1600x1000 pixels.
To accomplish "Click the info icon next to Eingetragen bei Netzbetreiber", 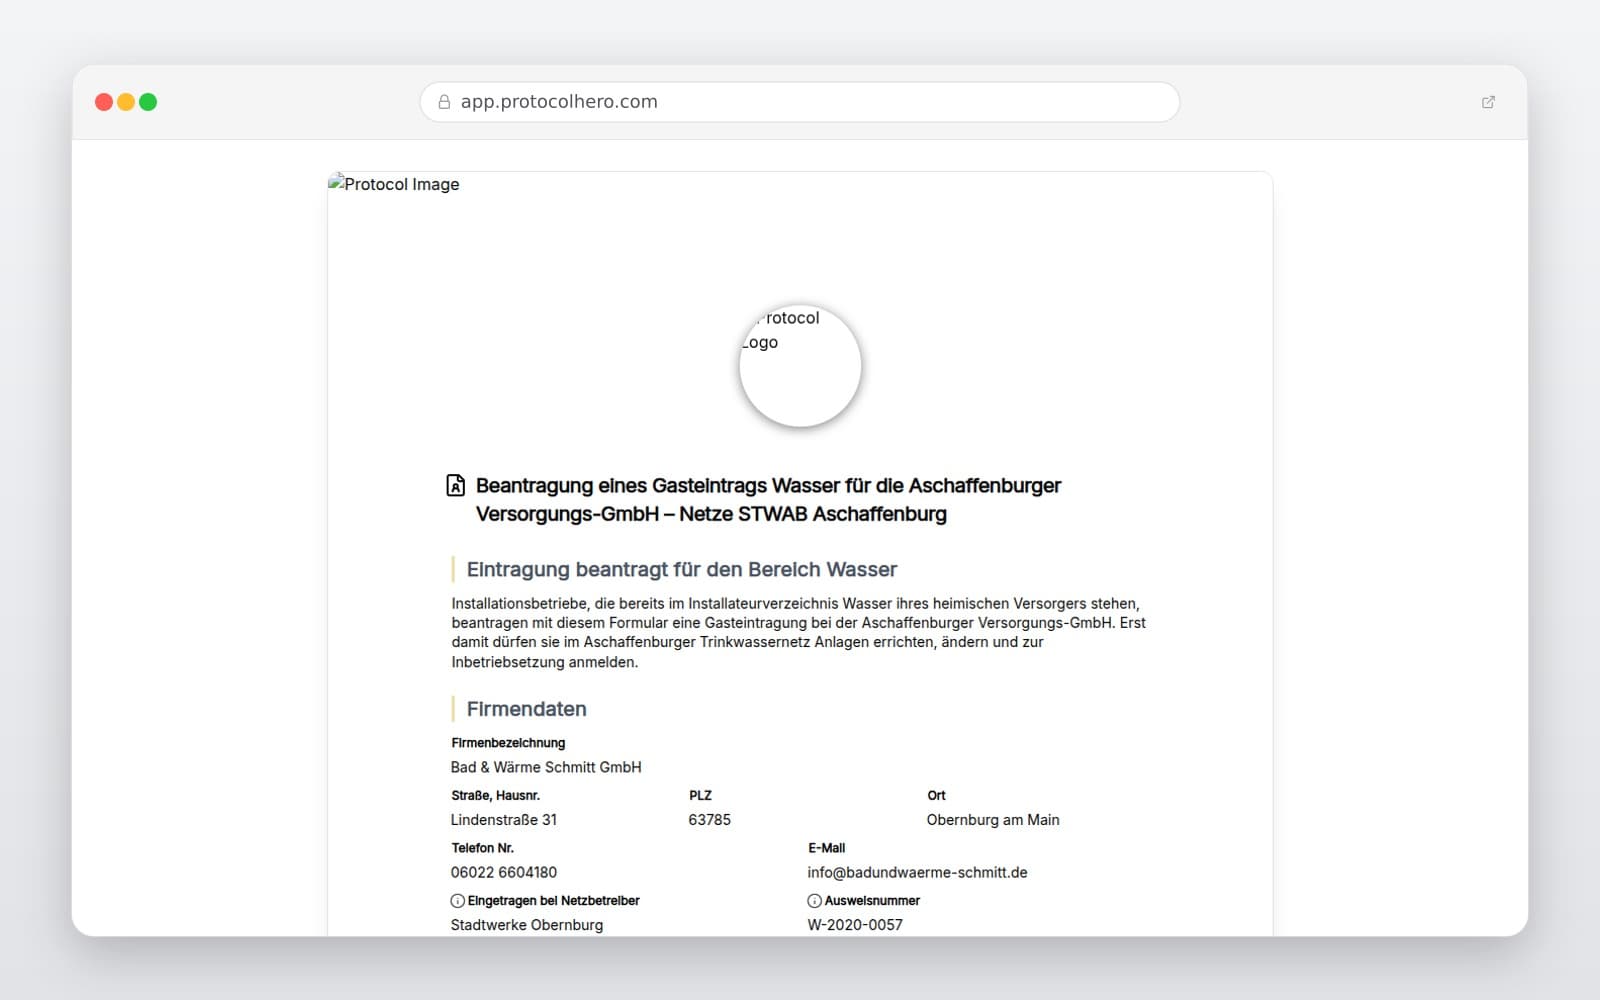I will click(x=458, y=901).
